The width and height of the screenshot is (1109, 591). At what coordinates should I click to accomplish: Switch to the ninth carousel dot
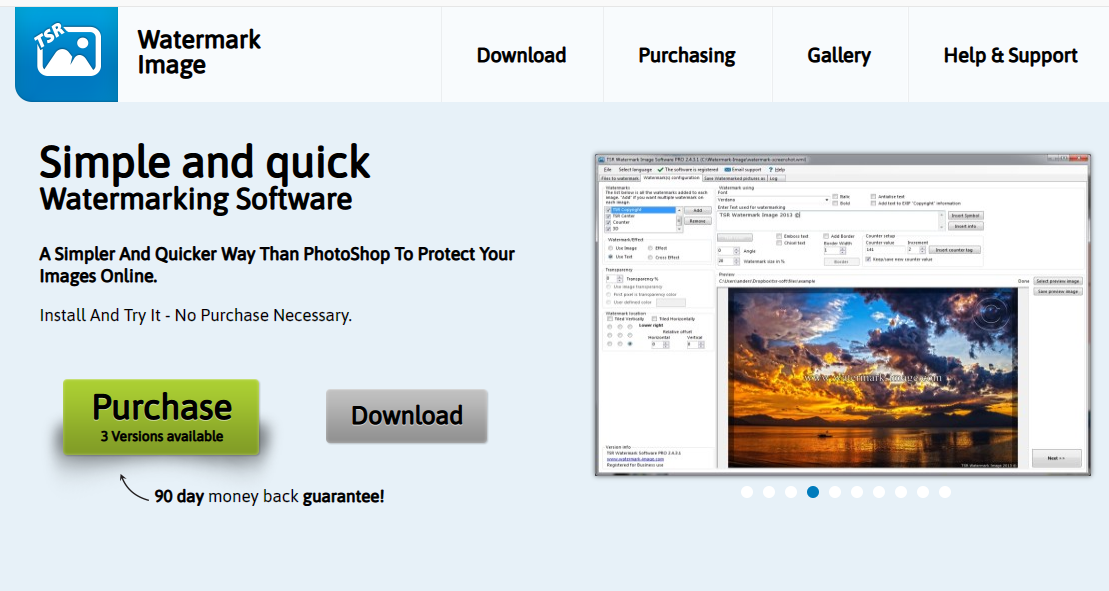(x=922, y=492)
